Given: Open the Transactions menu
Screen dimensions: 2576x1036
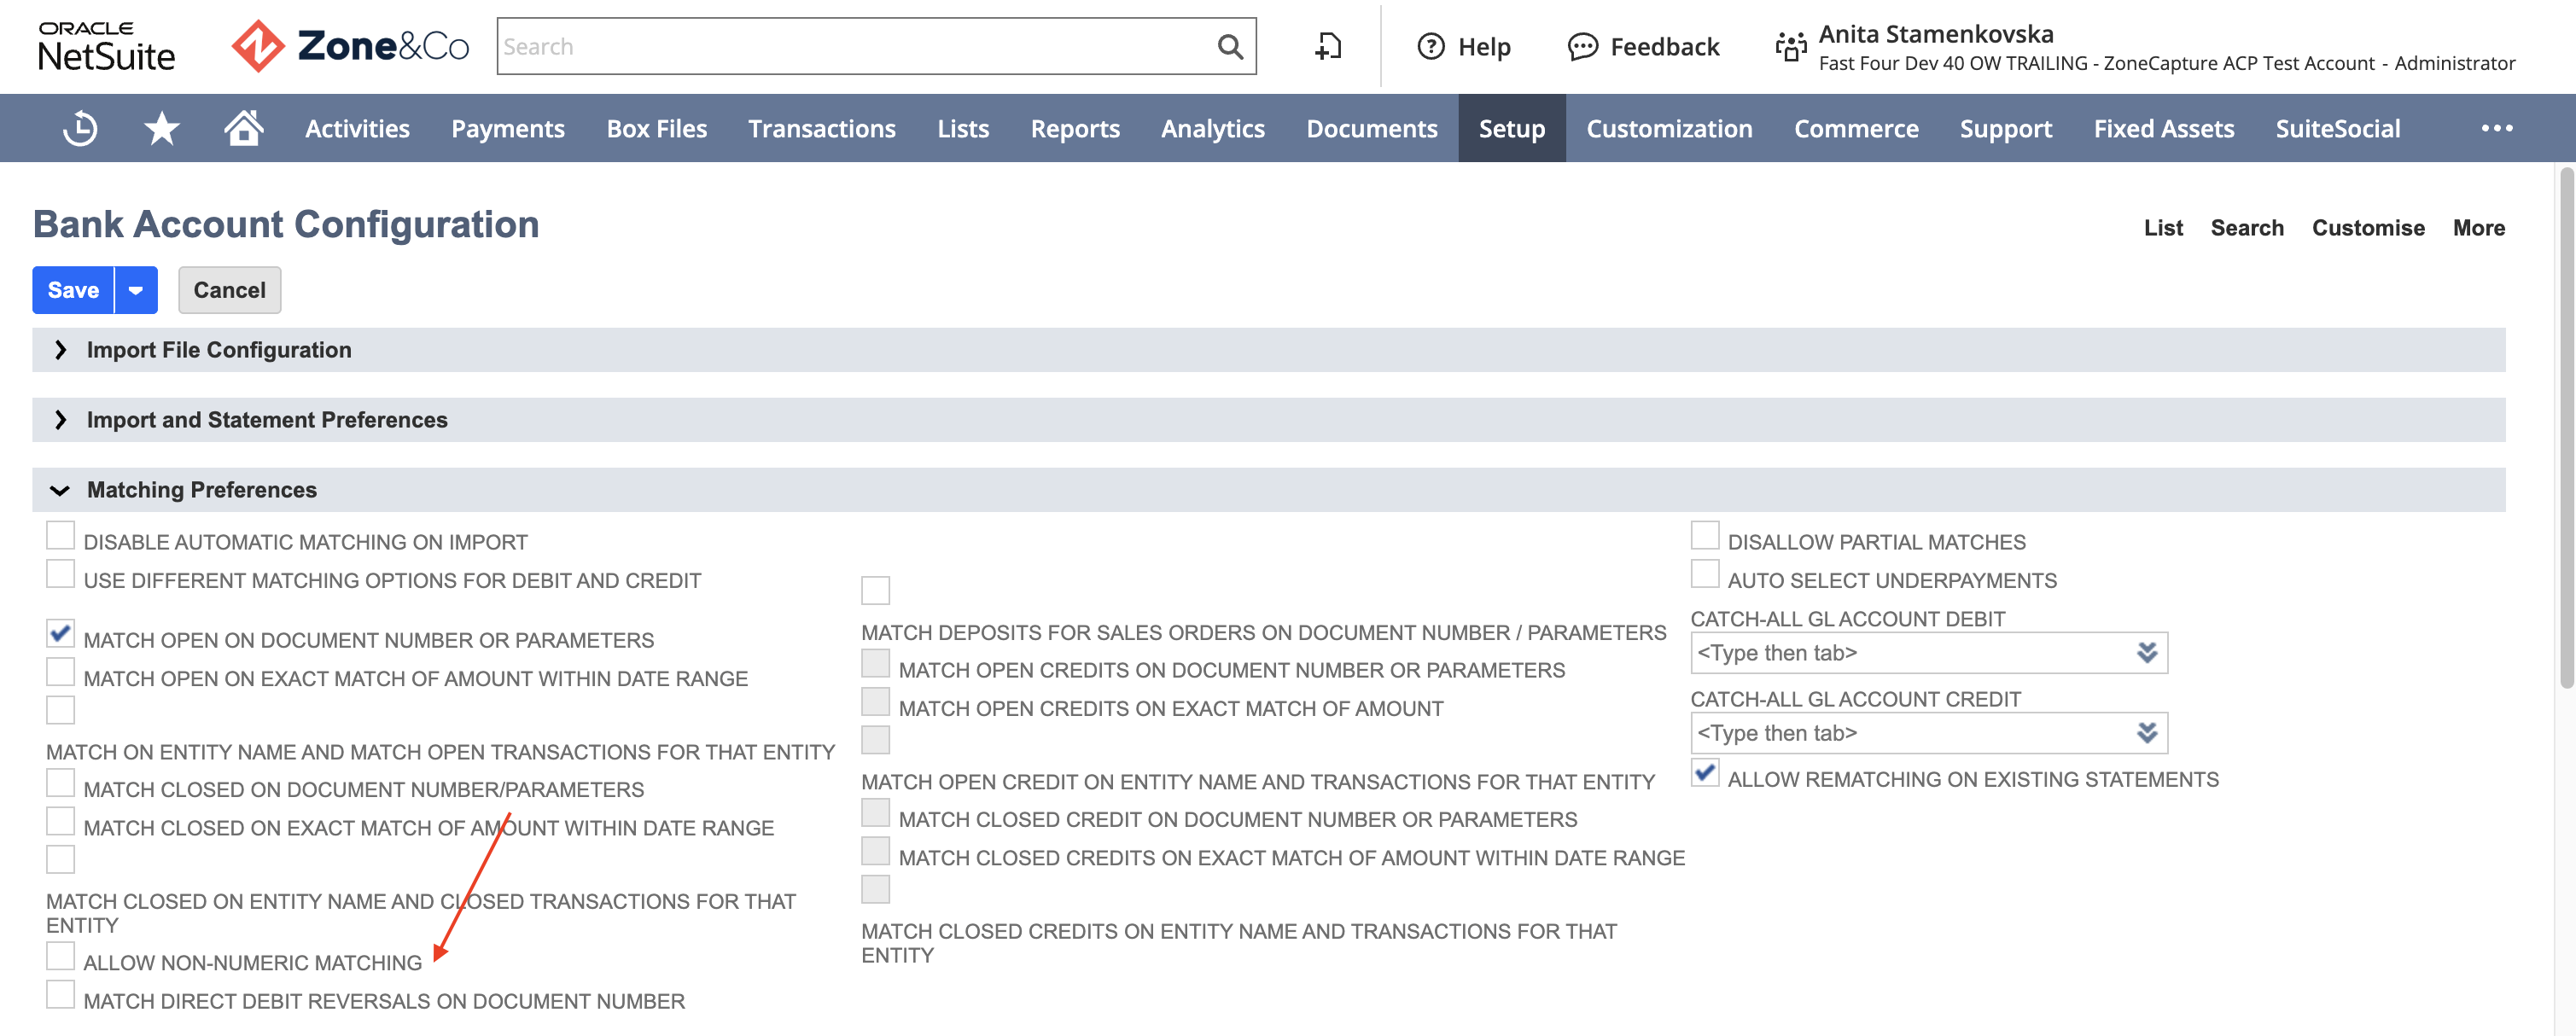Looking at the screenshot, I should [x=821, y=128].
